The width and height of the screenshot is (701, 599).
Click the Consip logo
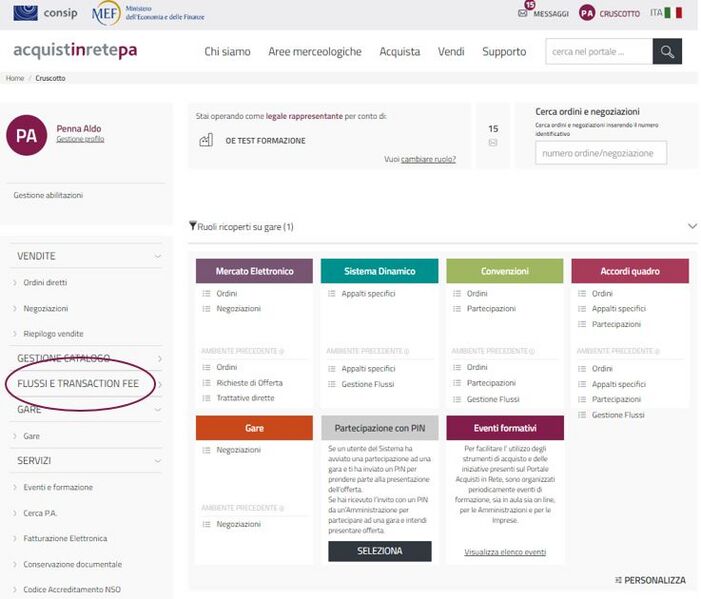pos(45,13)
